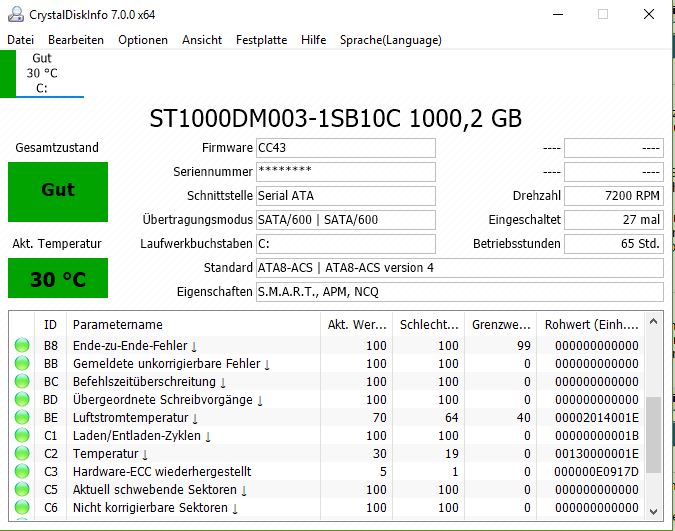Click the scroll up arrow of SMART list
This screenshot has width=675, height=531.
click(x=653, y=321)
